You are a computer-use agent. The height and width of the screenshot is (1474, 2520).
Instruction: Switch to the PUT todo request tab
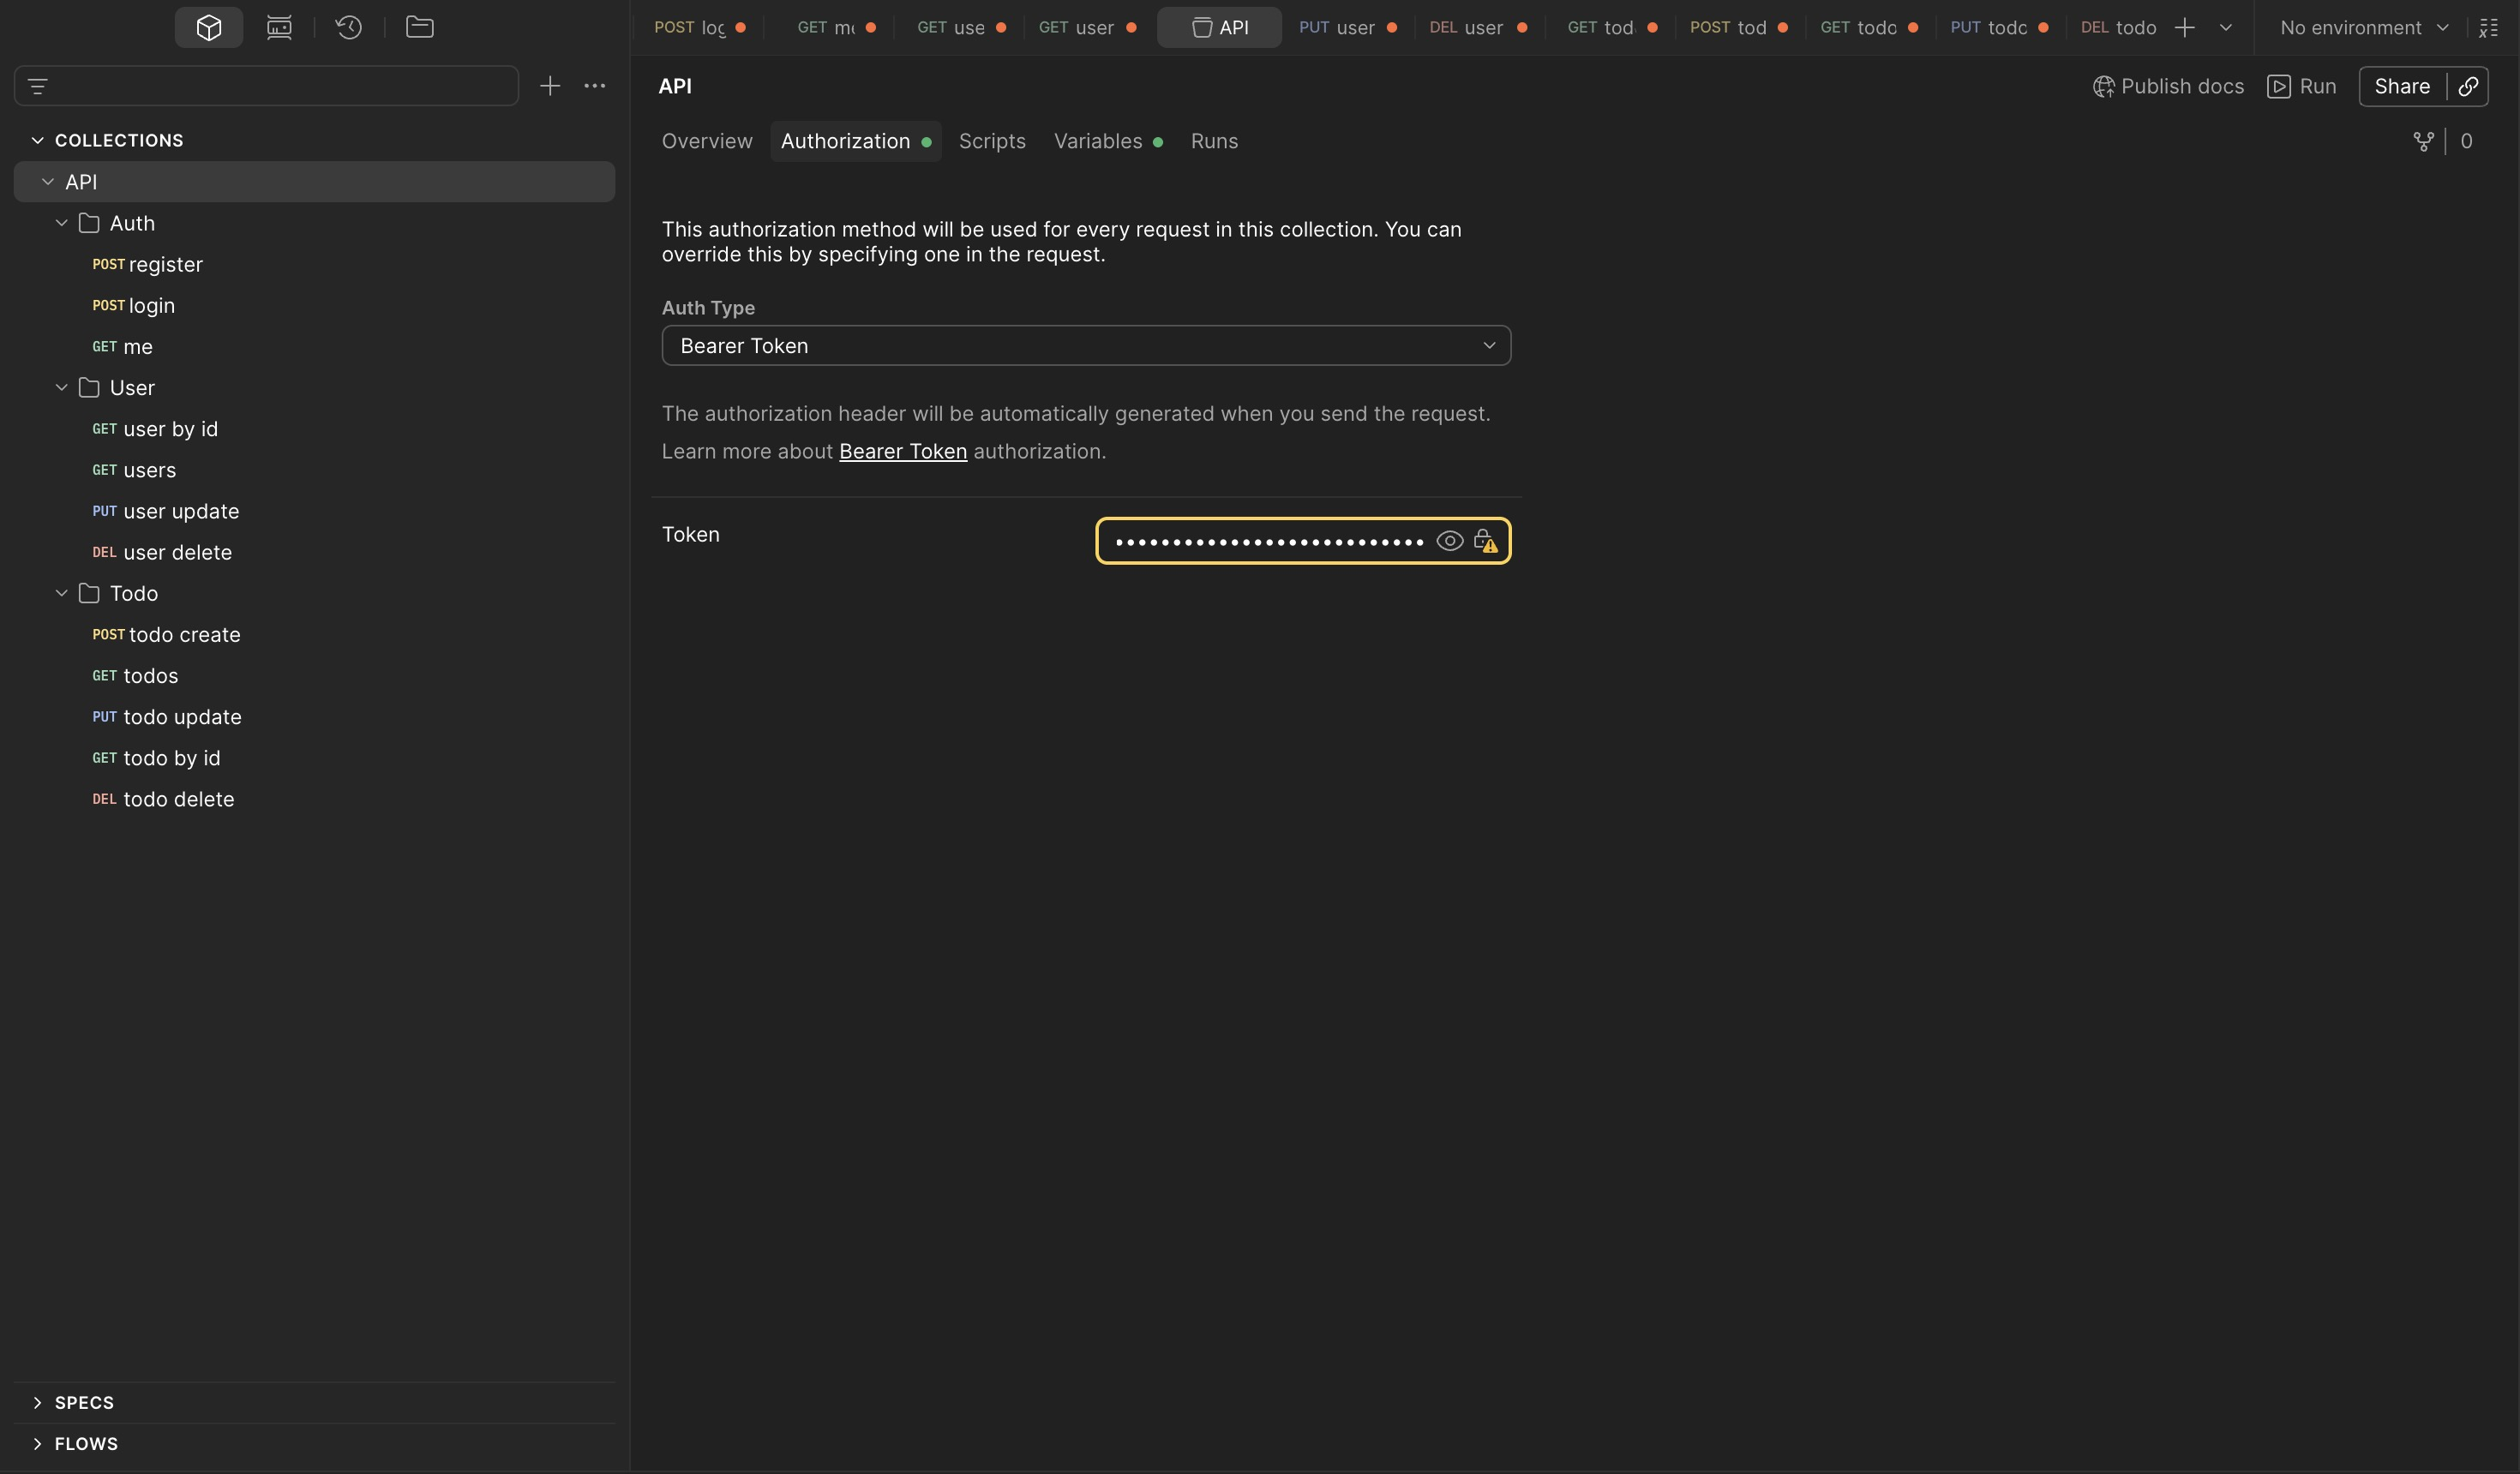click(x=1998, y=28)
